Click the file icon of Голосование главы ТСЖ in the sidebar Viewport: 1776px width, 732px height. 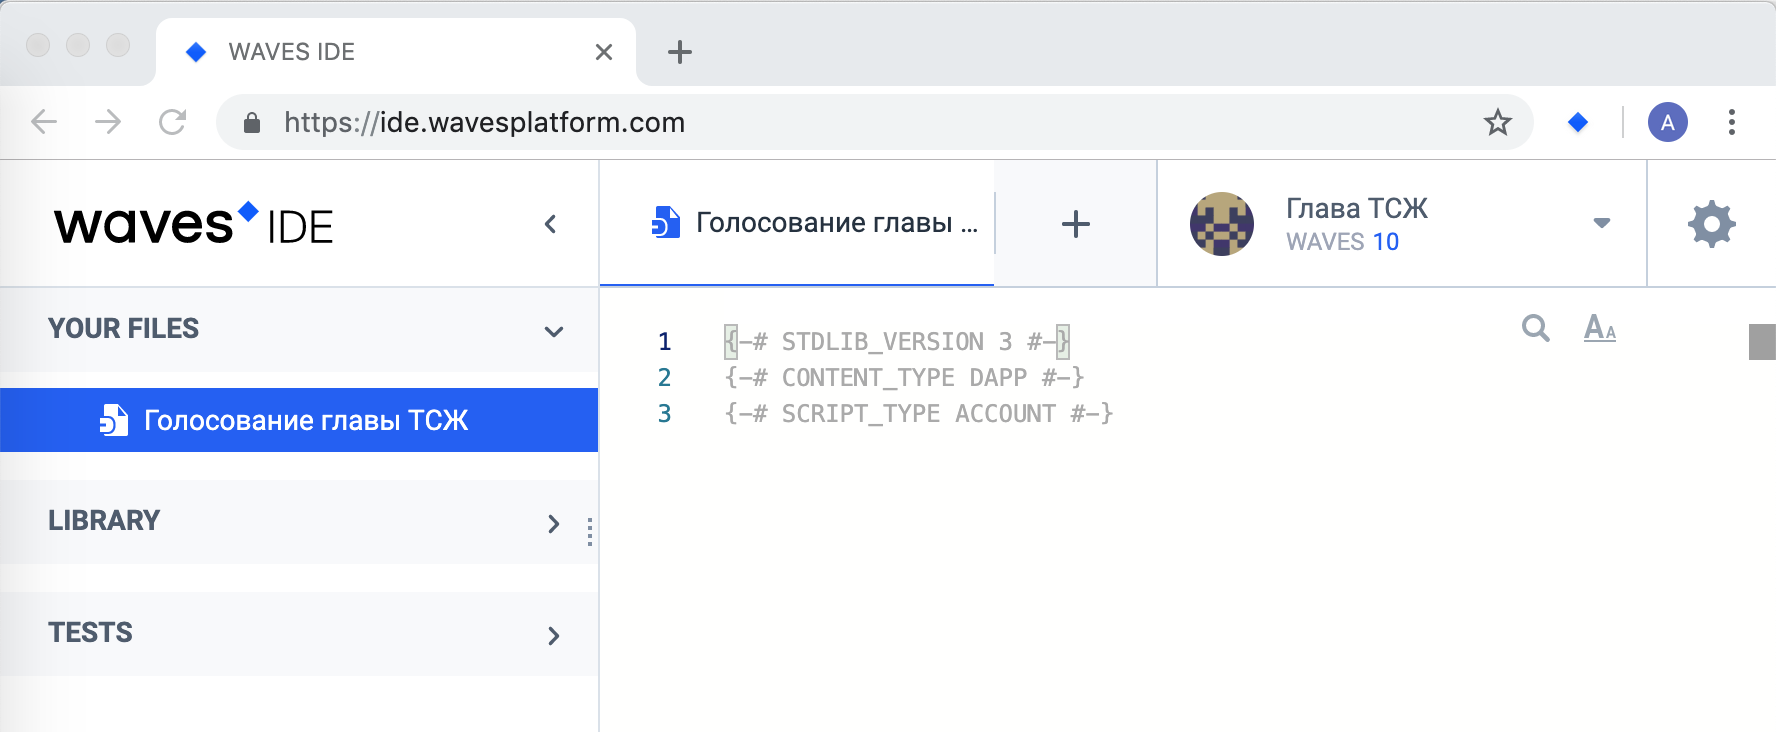point(114,420)
